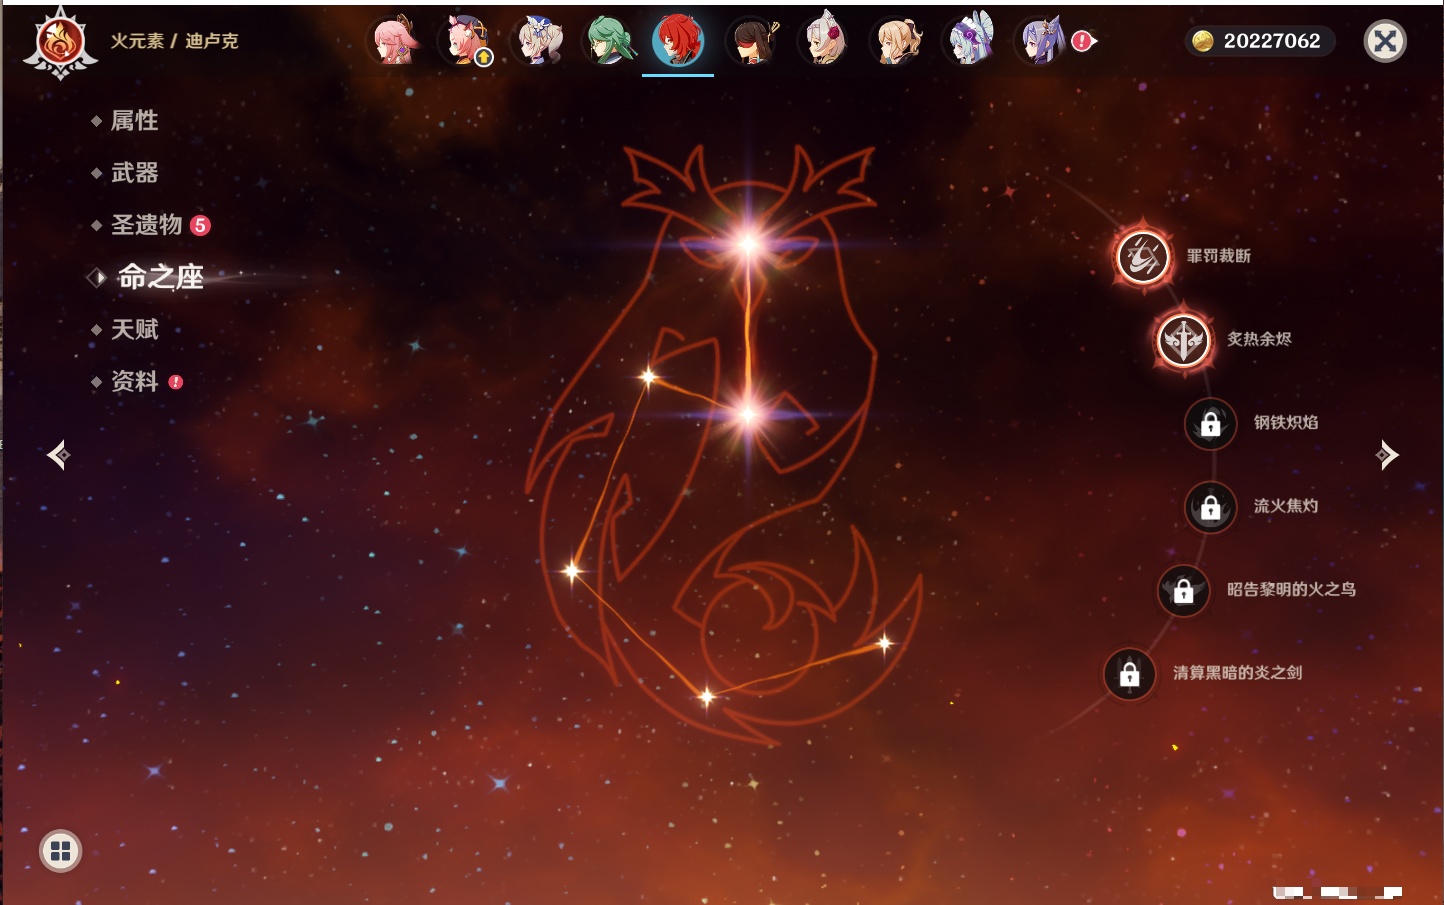Open the 炙热余烬 constellation node
Screen dimensions: 1444x905
click(1183, 339)
